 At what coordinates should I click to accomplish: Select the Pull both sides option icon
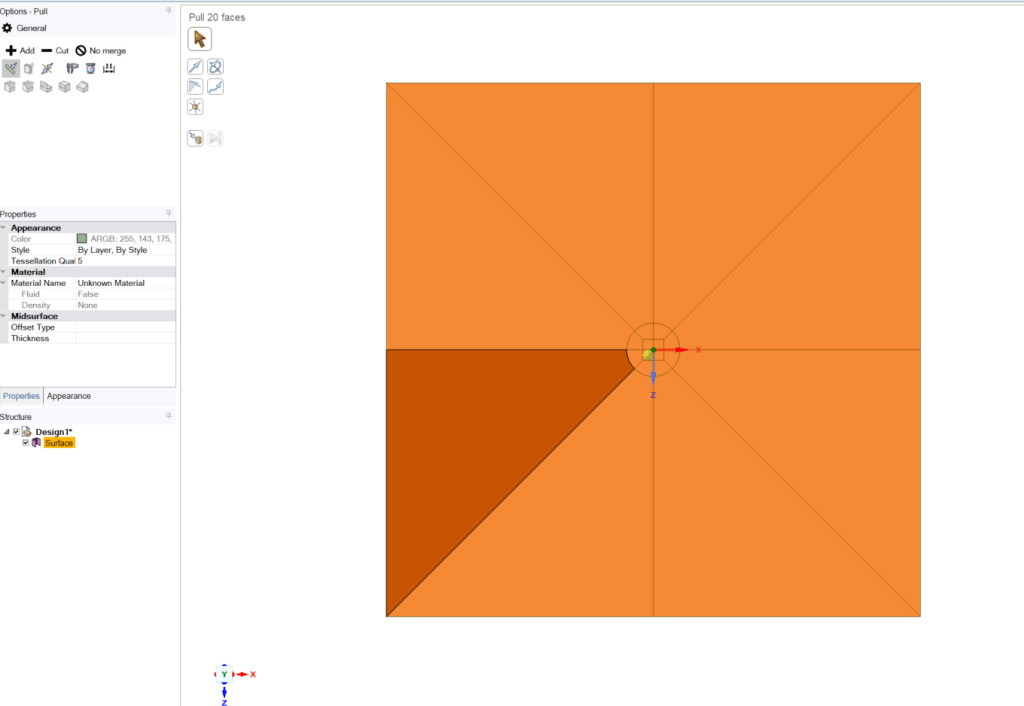[x=47, y=69]
